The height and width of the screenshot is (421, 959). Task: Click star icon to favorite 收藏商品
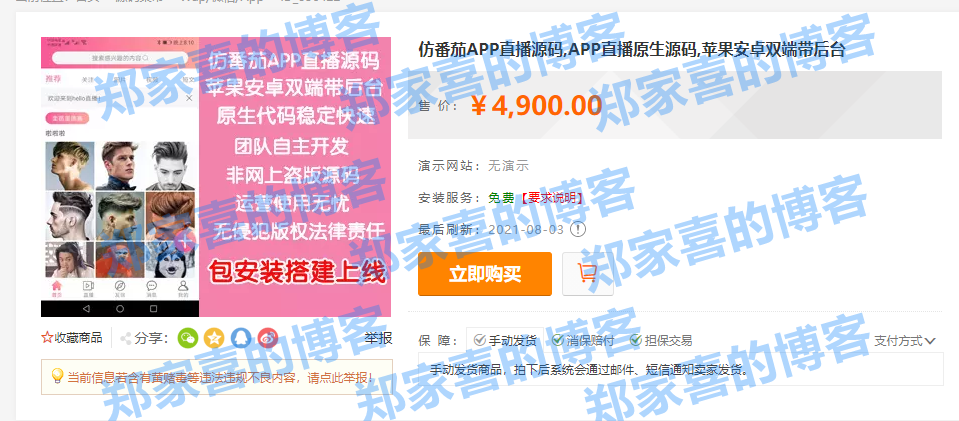tap(47, 338)
